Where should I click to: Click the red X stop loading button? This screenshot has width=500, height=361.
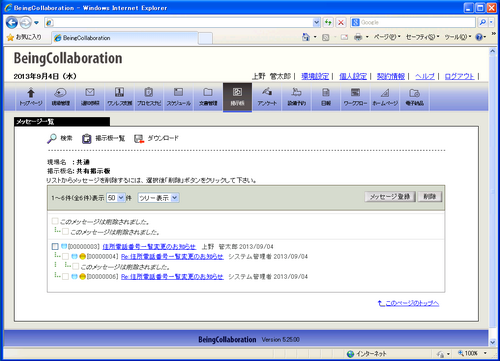pos(341,22)
